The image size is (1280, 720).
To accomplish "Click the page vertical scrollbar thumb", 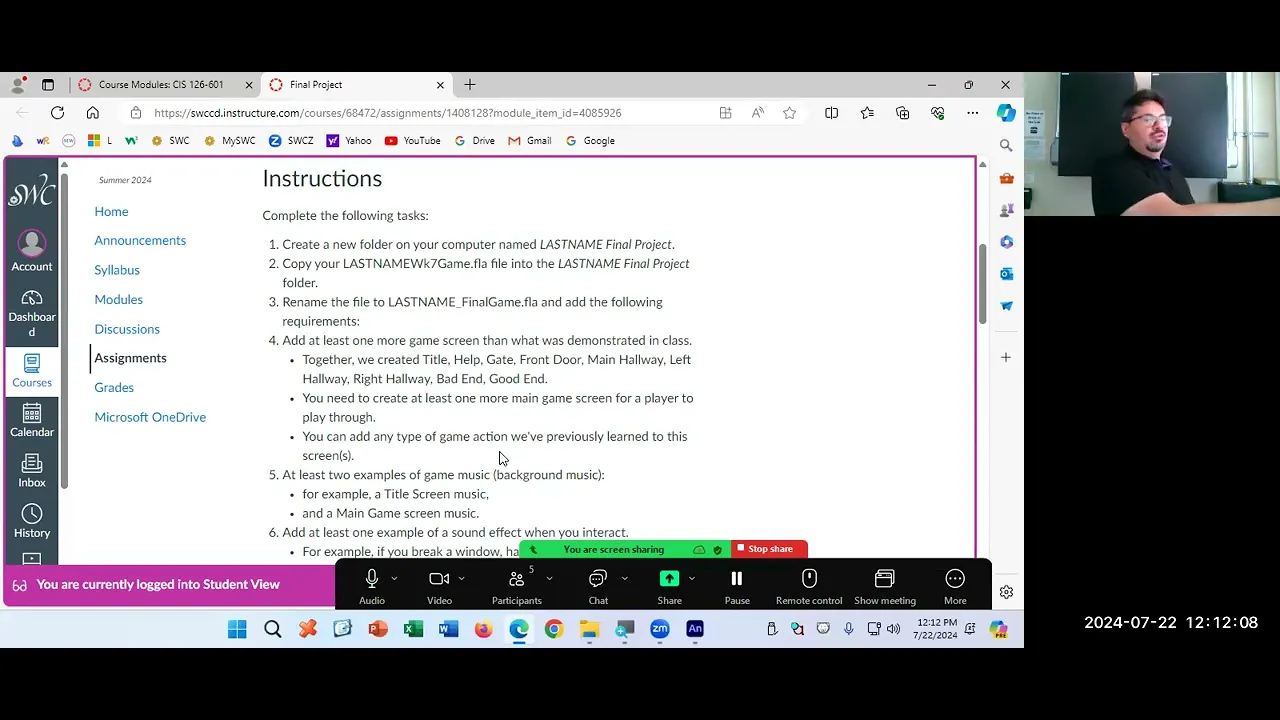I will click(982, 284).
